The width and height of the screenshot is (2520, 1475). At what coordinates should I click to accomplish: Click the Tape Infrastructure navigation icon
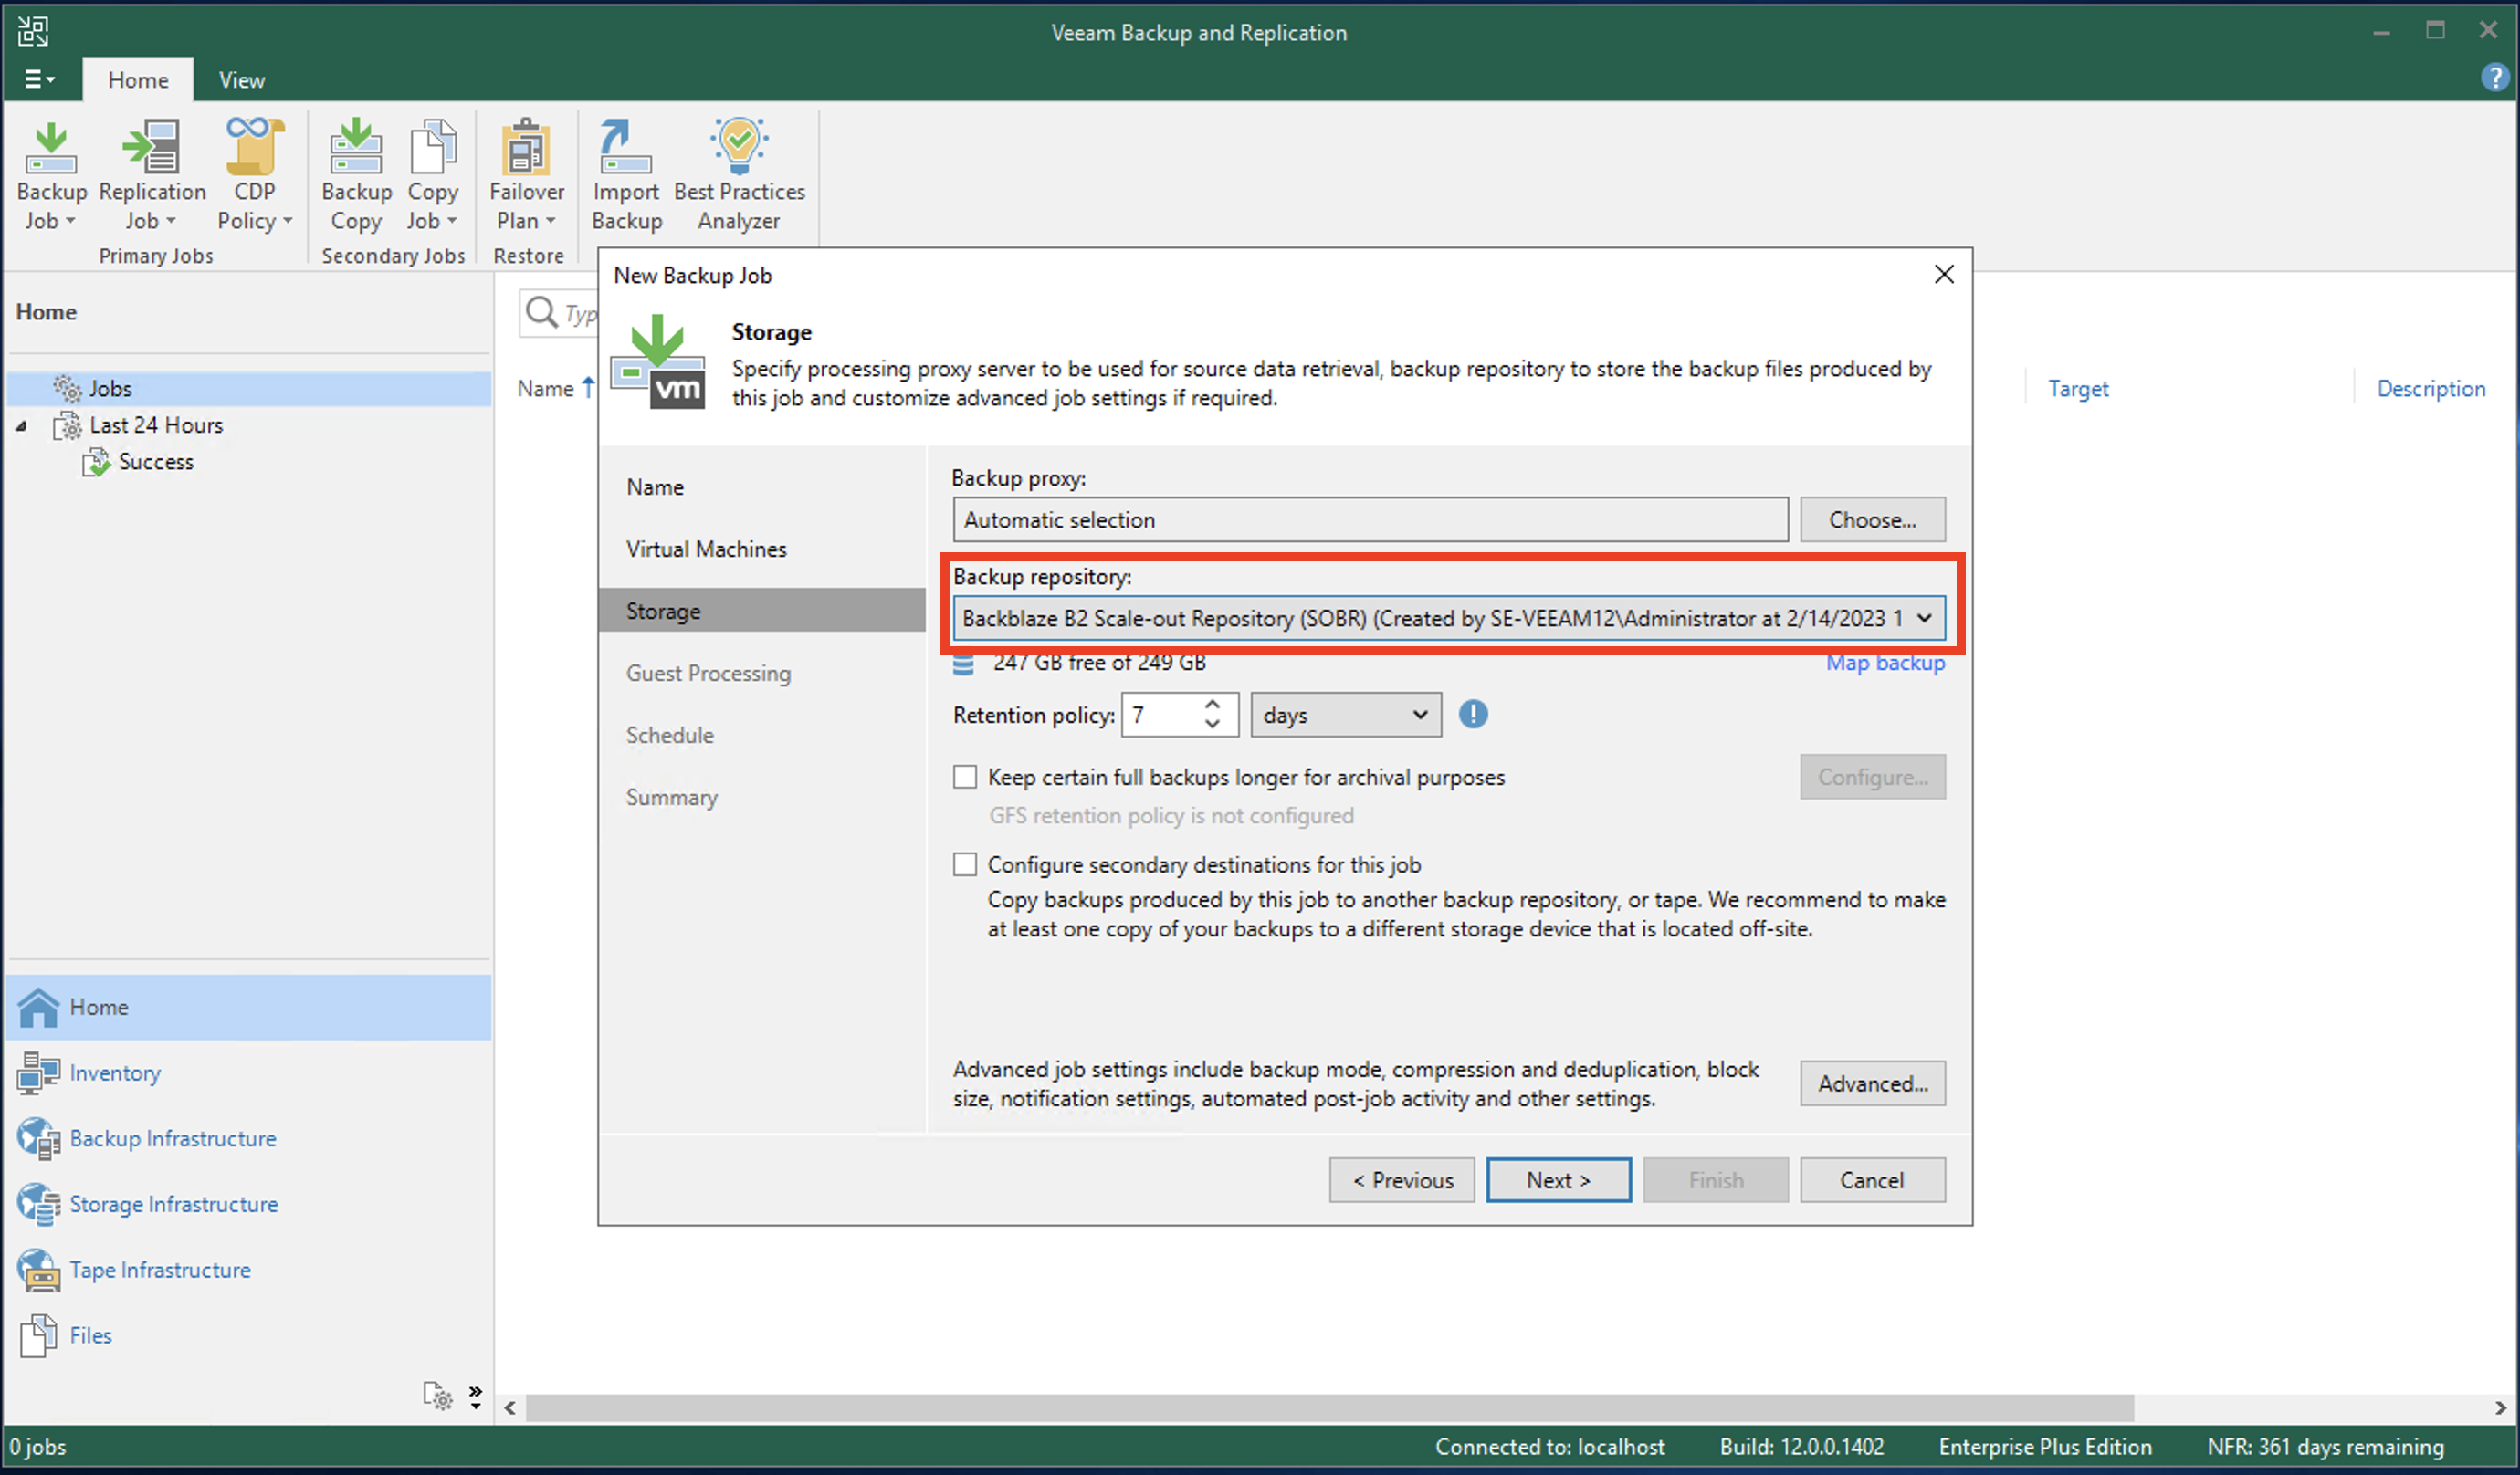38,1270
